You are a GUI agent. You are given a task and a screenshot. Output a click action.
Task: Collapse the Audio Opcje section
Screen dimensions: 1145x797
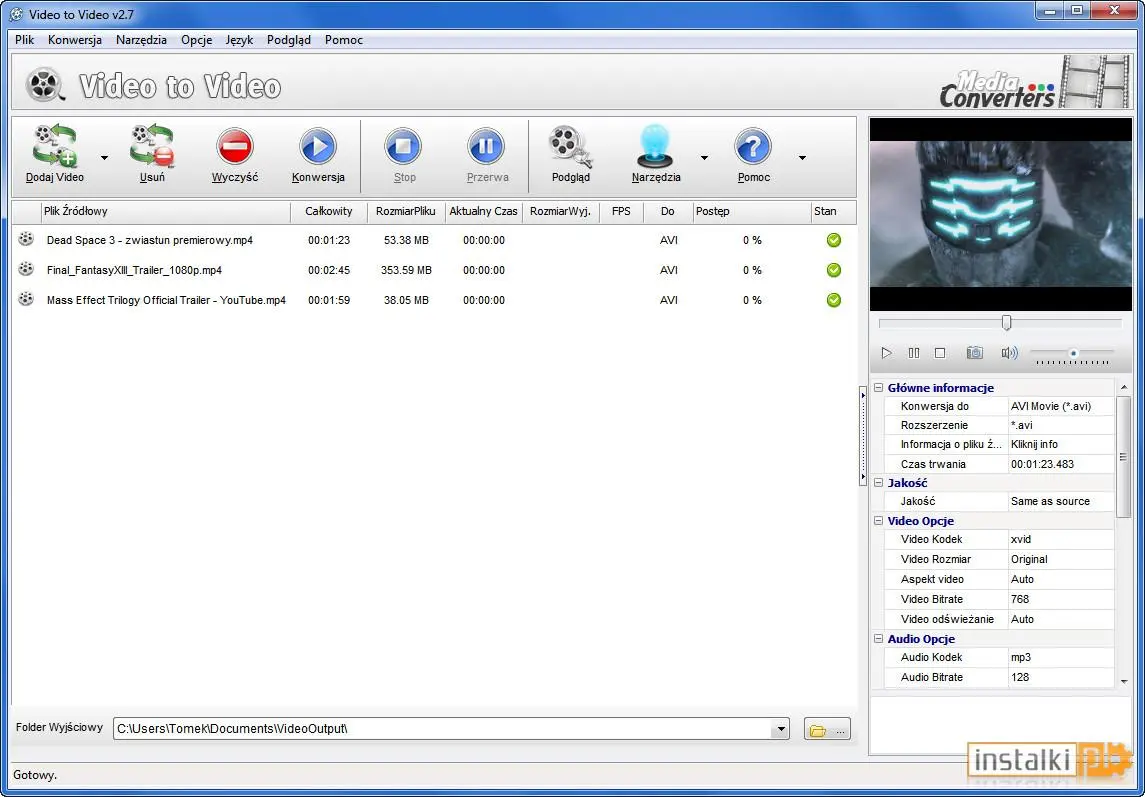(878, 639)
